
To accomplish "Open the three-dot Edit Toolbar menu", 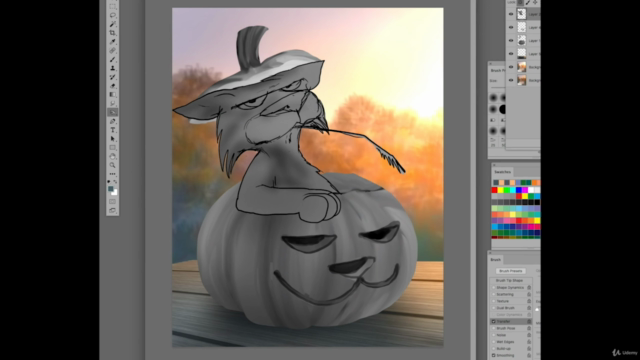I will point(113,174).
